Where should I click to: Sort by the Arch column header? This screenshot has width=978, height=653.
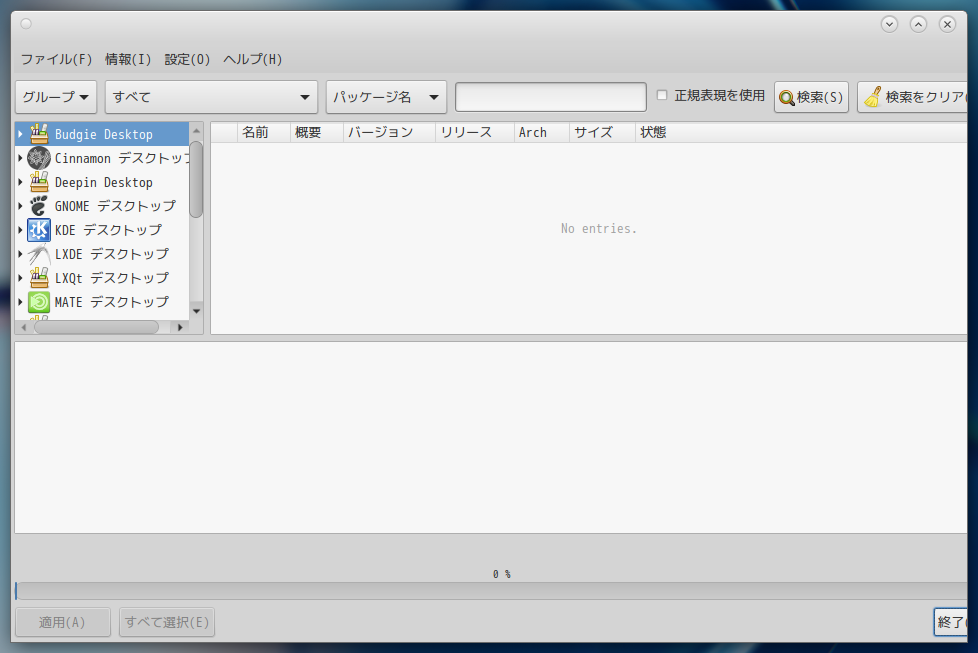click(541, 132)
